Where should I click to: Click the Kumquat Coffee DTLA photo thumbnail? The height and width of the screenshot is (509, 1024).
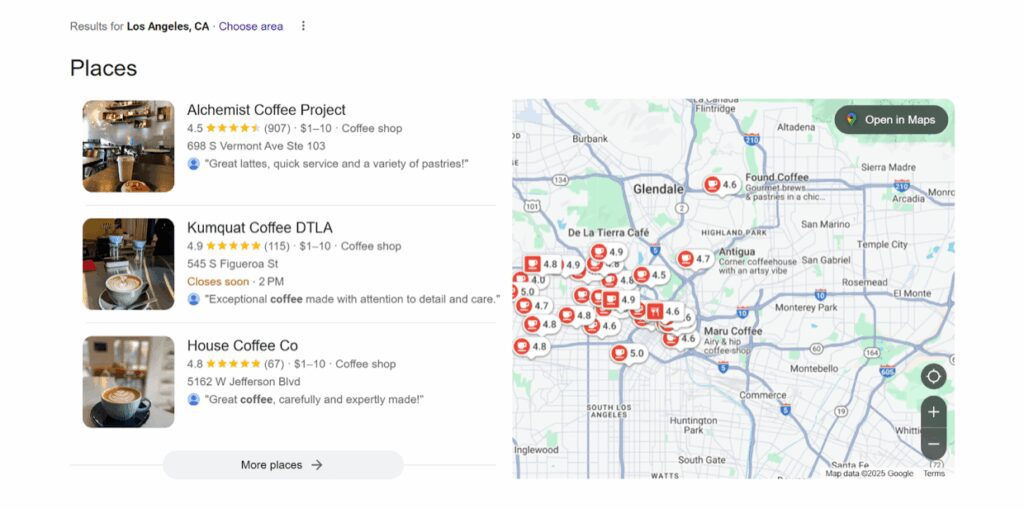pos(129,264)
